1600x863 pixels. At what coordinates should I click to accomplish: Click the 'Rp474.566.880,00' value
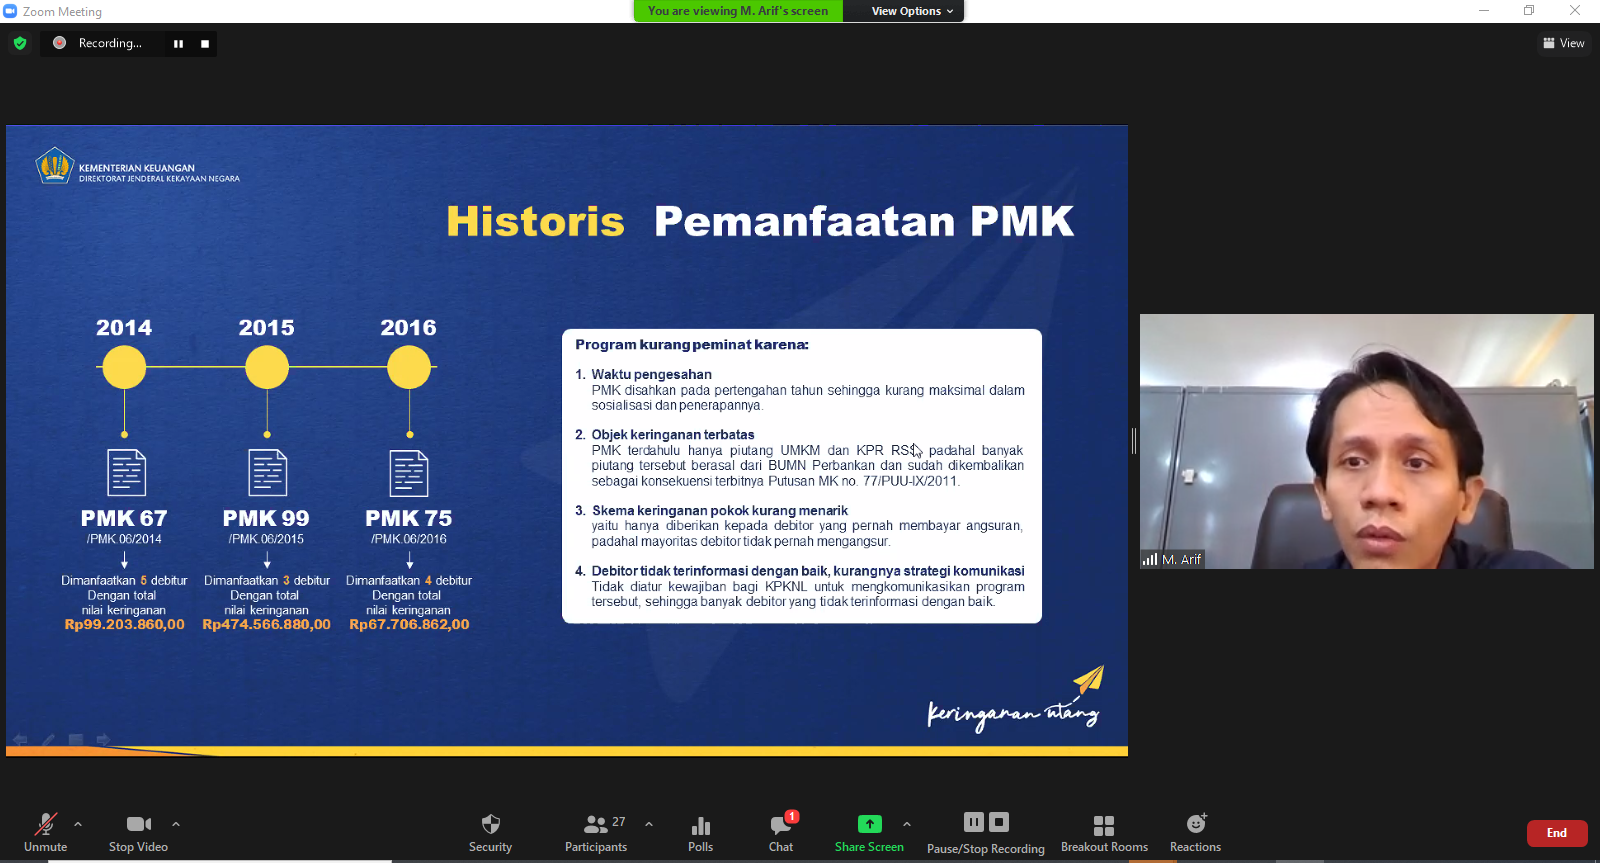coord(266,624)
